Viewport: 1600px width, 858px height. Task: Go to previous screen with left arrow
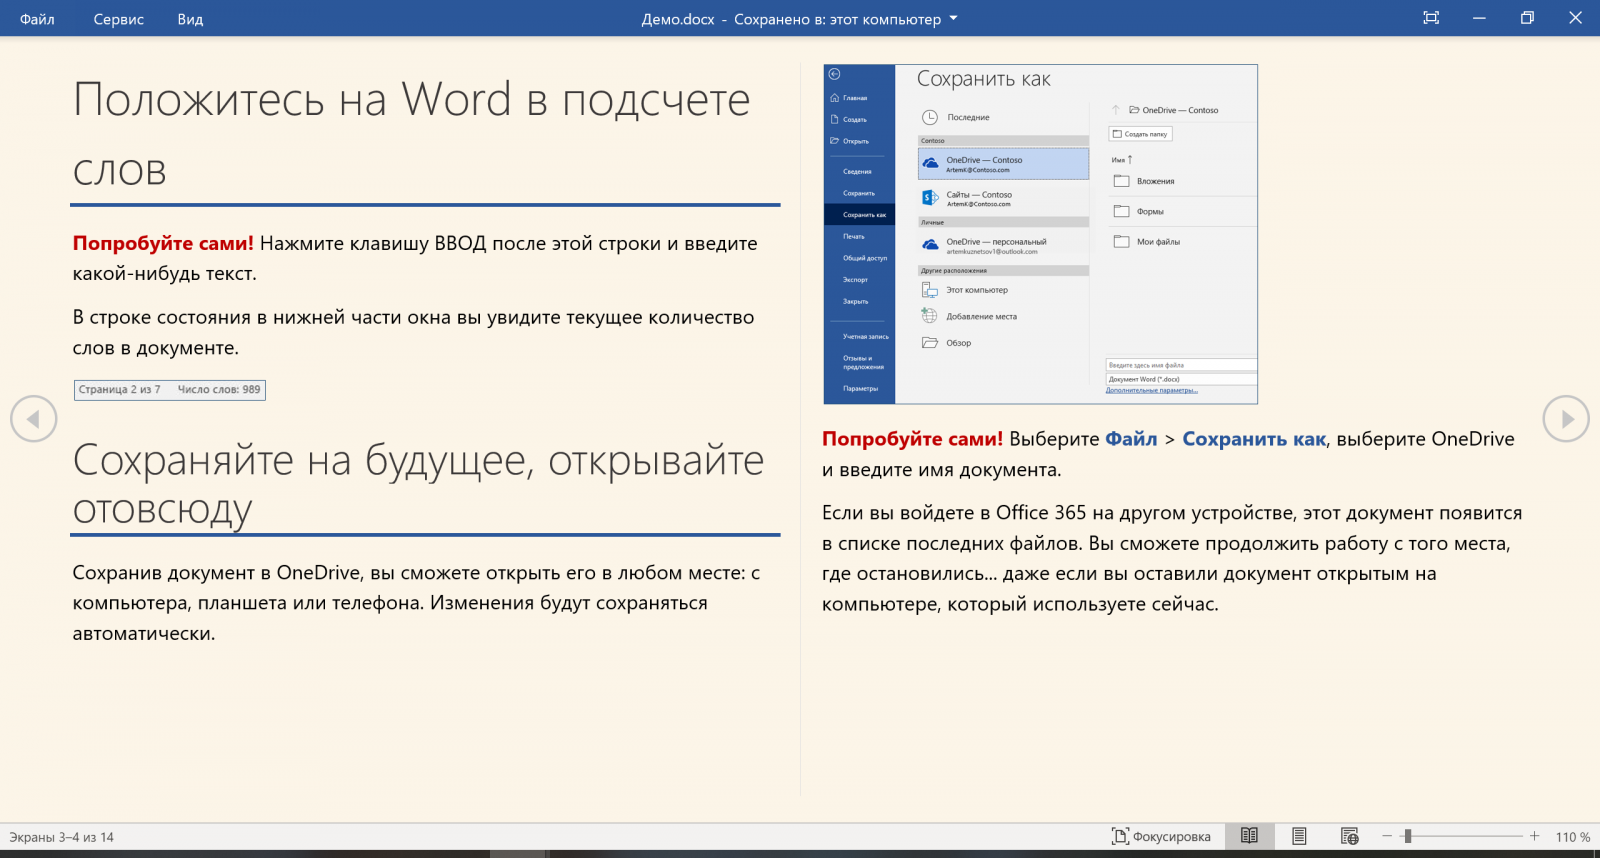tap(33, 419)
